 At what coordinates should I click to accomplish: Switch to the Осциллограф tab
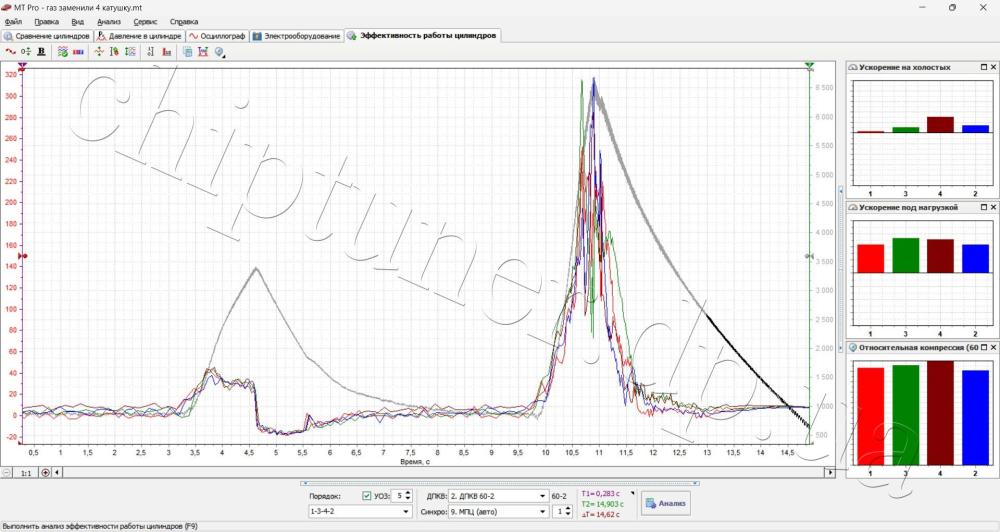(217, 36)
